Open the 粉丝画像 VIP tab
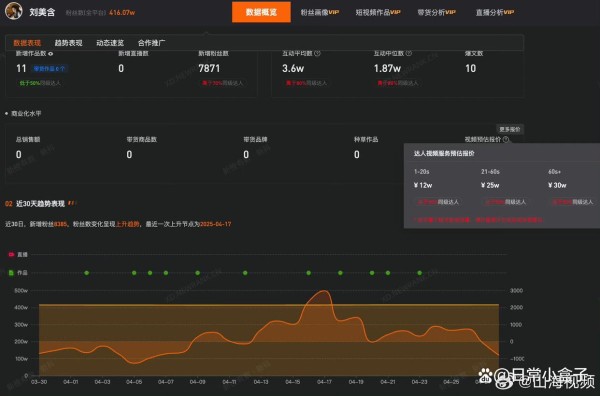600x396 pixels. (320, 12)
